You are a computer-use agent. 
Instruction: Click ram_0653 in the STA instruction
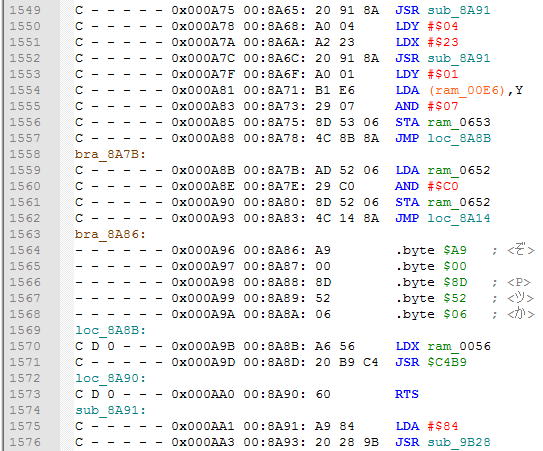(459, 122)
